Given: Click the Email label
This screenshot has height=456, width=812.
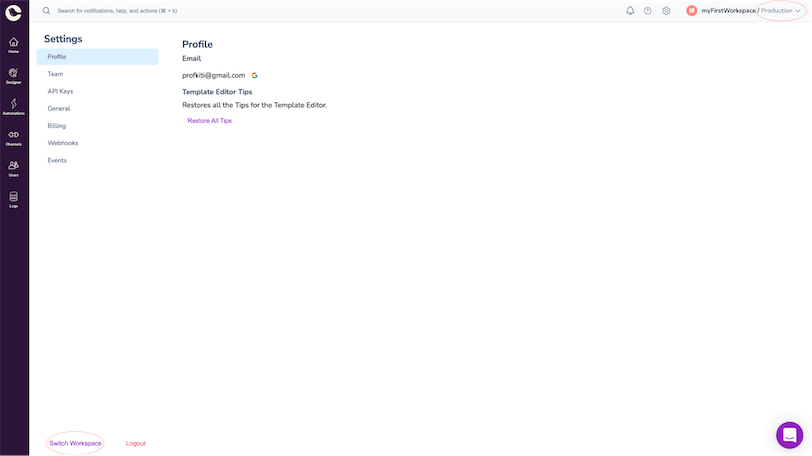Looking at the screenshot, I should [192, 58].
